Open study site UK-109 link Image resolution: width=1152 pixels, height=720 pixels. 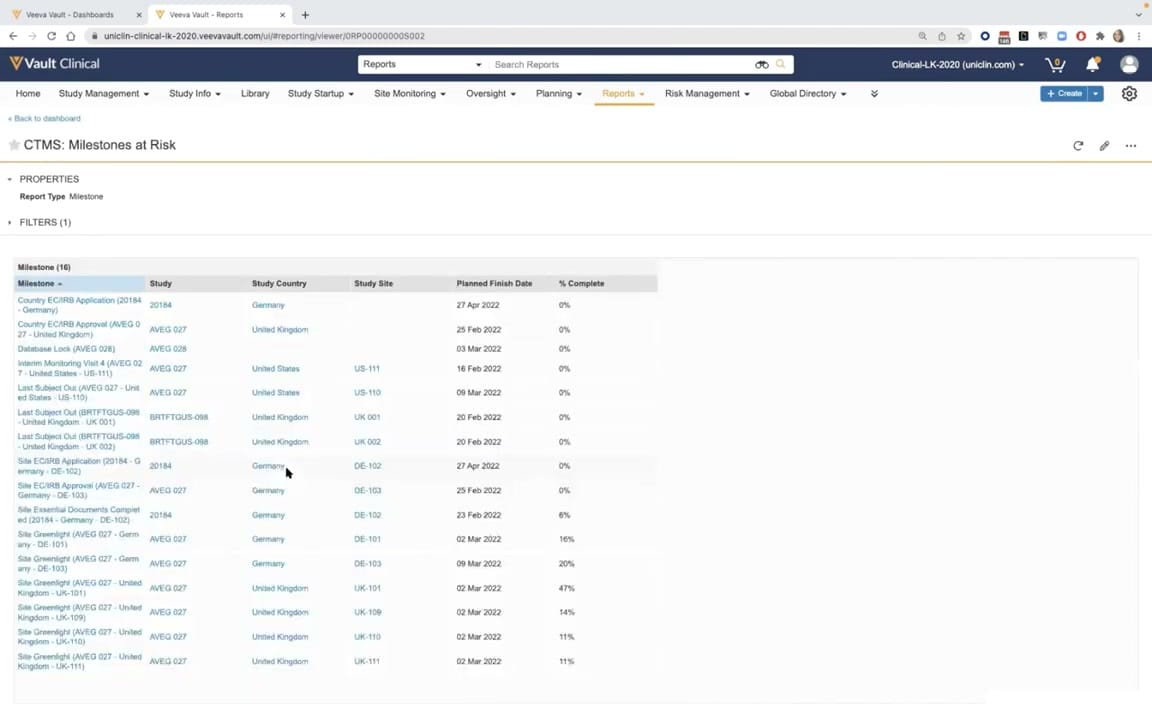pyautogui.click(x=367, y=612)
